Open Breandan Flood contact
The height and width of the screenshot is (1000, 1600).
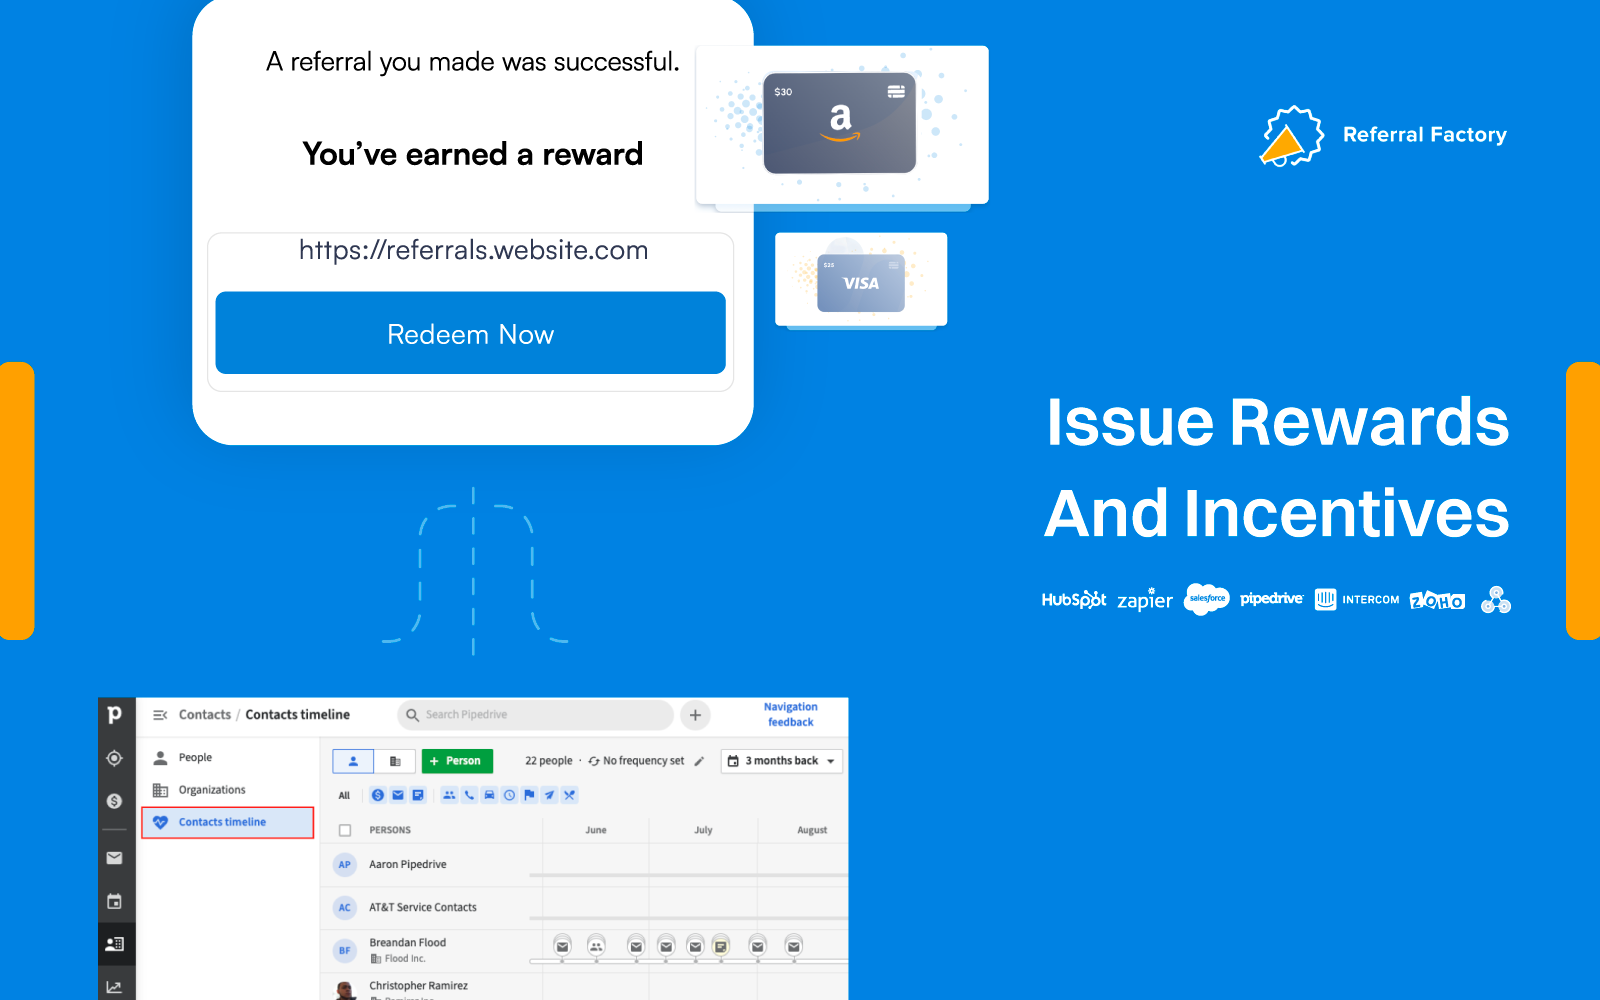[x=408, y=943]
